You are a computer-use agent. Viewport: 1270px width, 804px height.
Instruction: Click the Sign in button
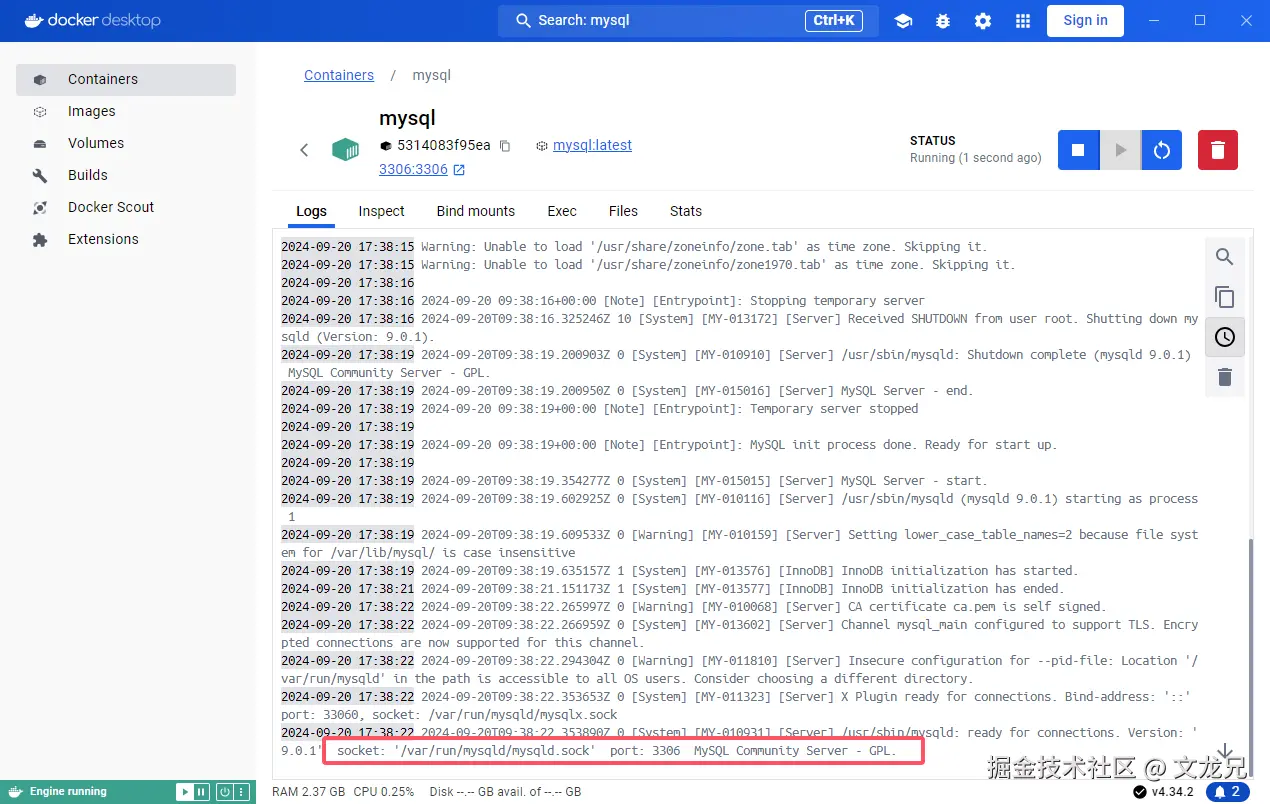coord(1085,20)
